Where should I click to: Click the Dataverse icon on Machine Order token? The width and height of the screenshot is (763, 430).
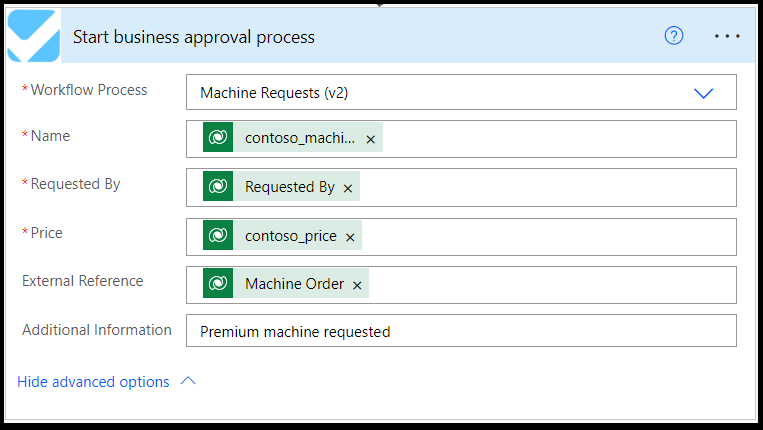218,284
